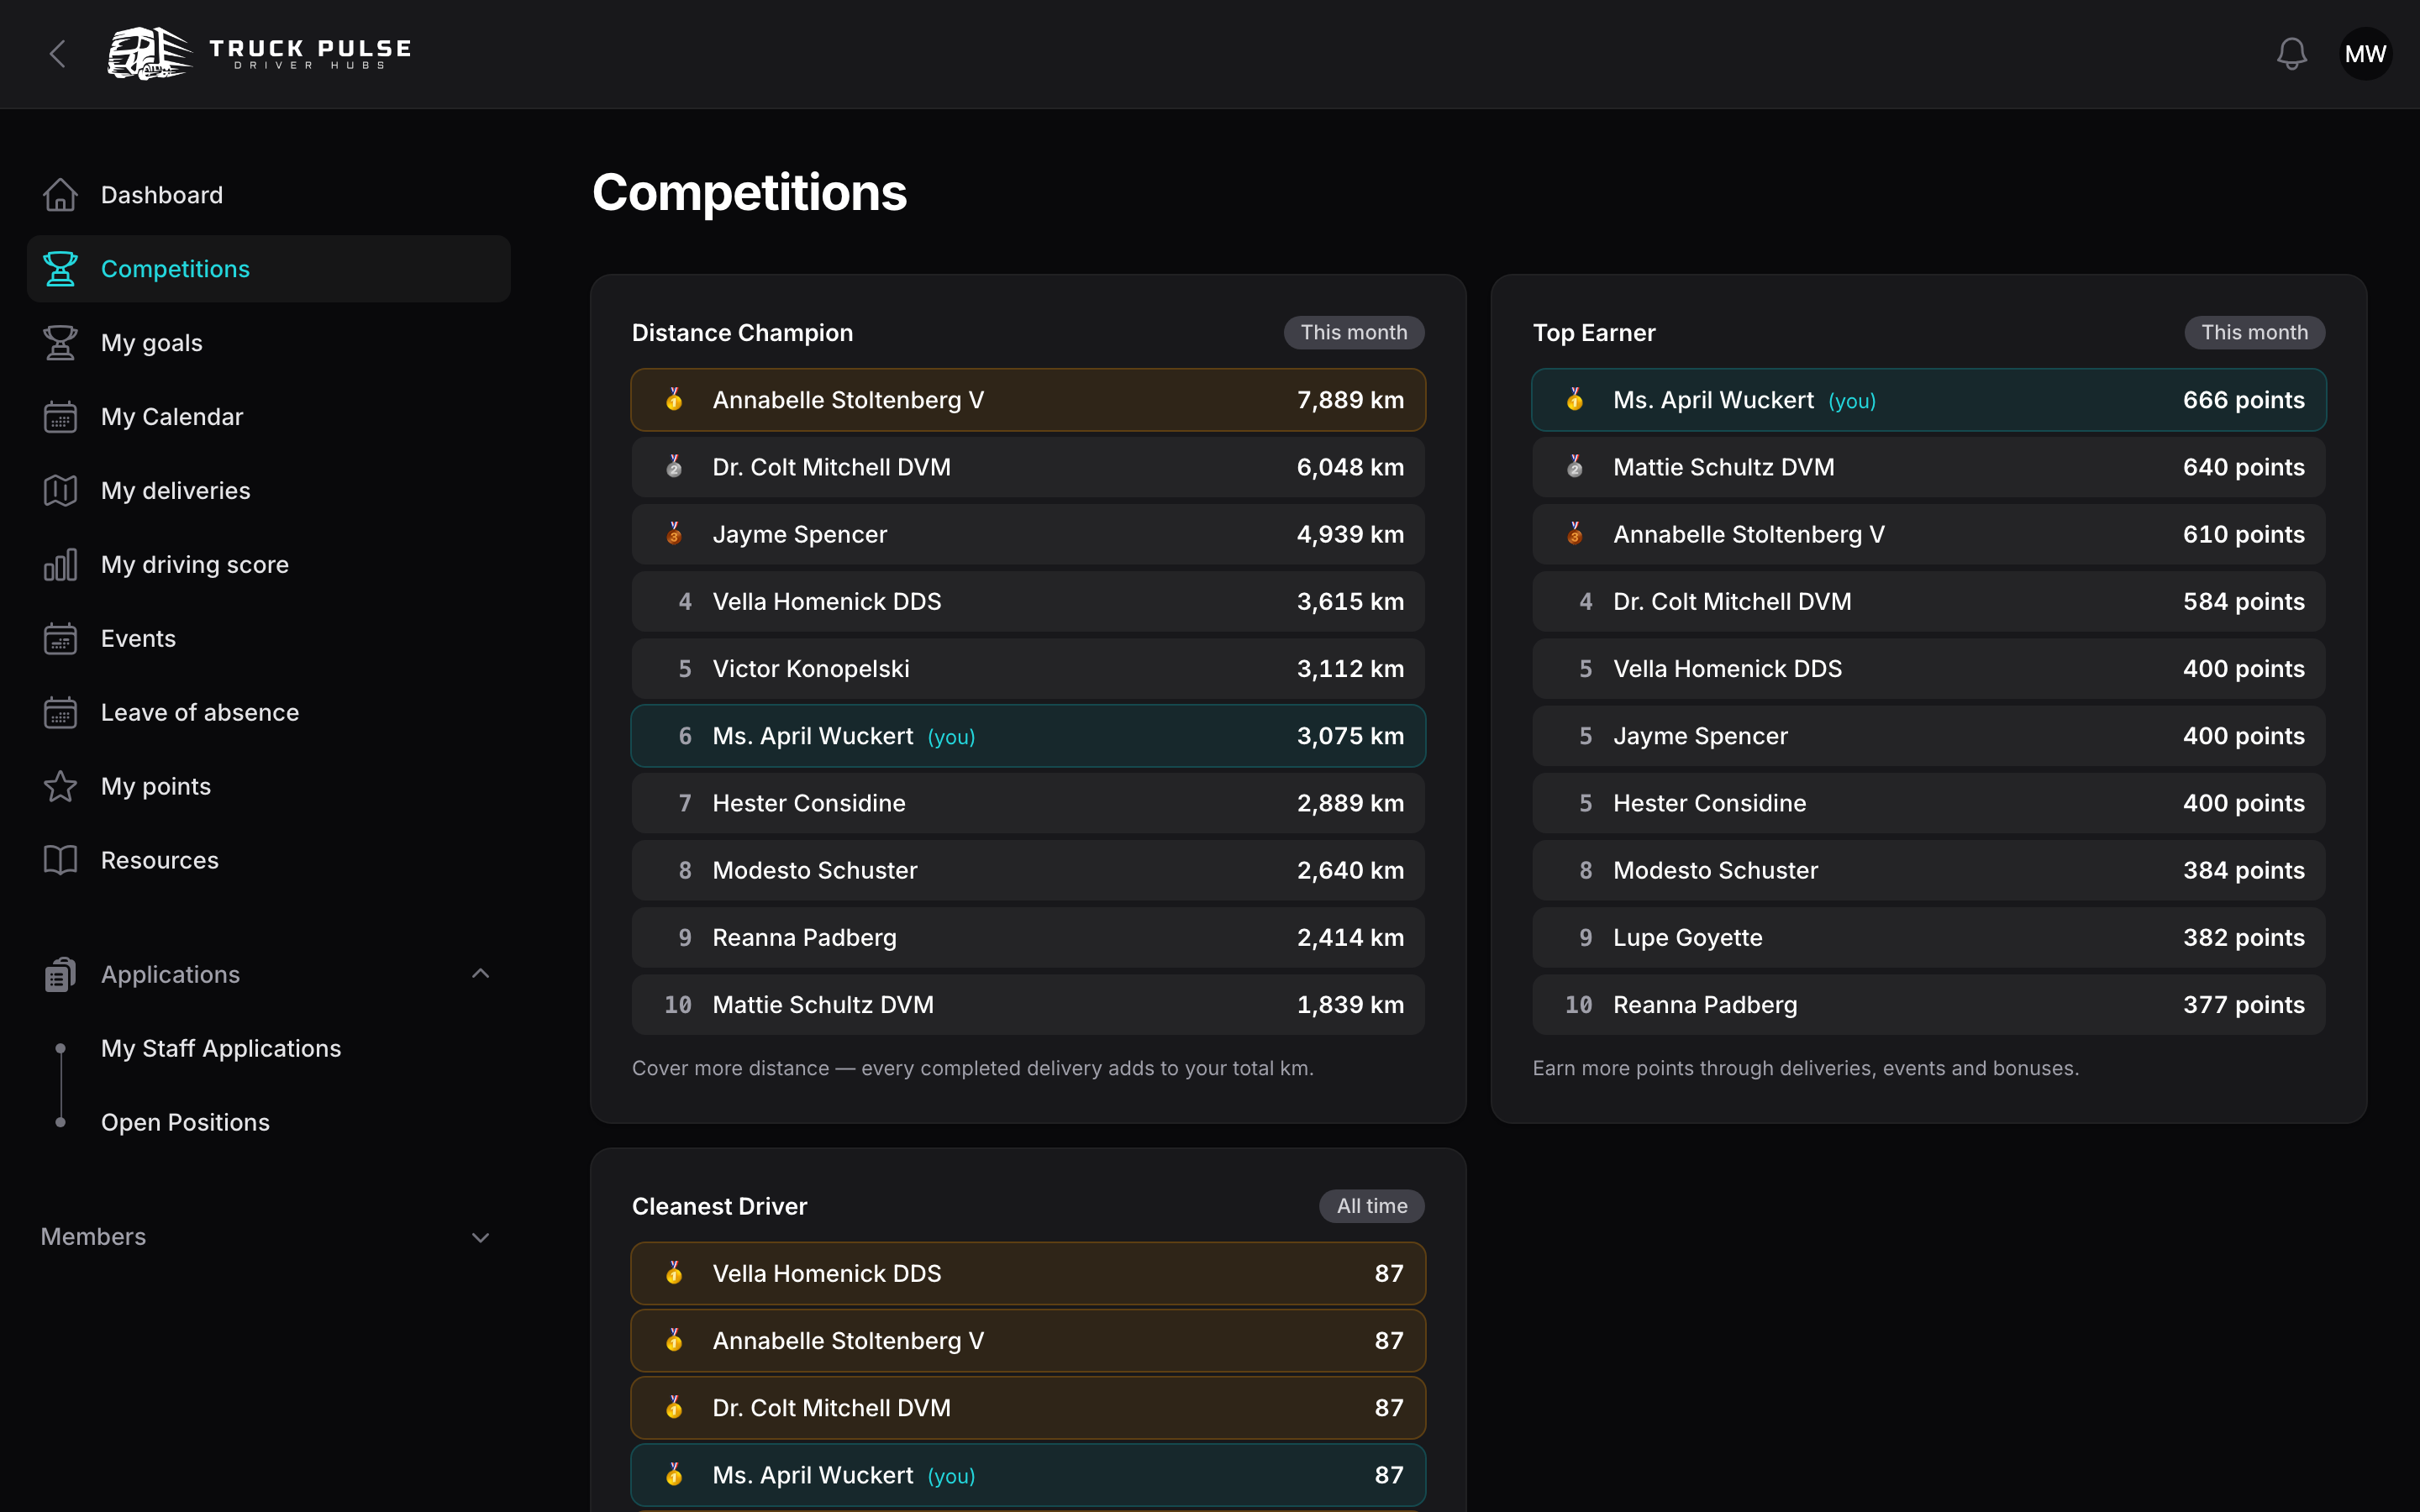This screenshot has width=2420, height=1512.
Task: Click the Events calendar icon
Action: click(60, 639)
